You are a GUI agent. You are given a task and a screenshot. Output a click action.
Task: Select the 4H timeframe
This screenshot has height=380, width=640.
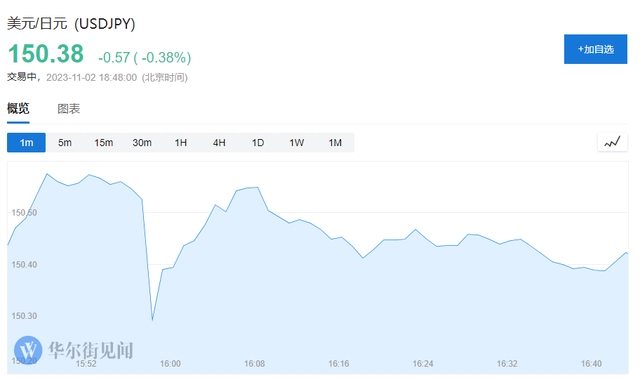click(x=219, y=143)
